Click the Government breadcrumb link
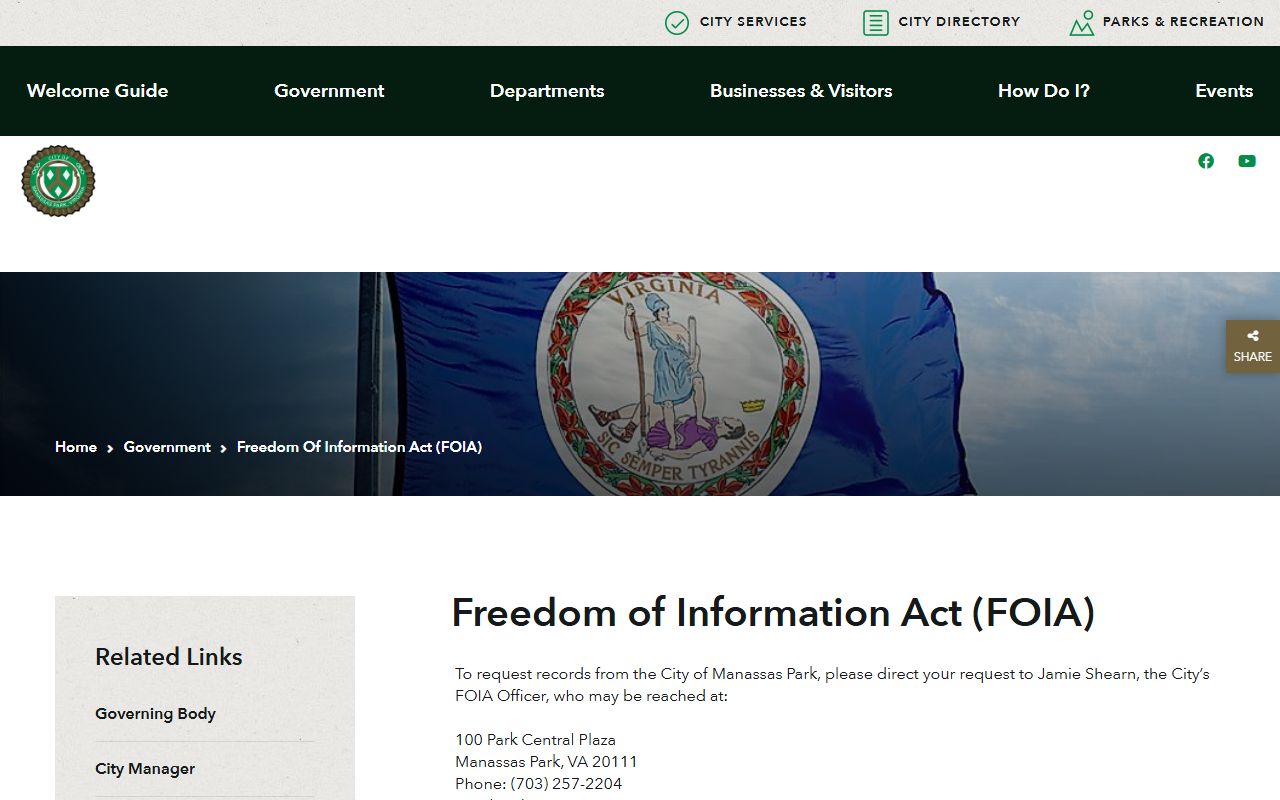1280x800 pixels. (167, 447)
